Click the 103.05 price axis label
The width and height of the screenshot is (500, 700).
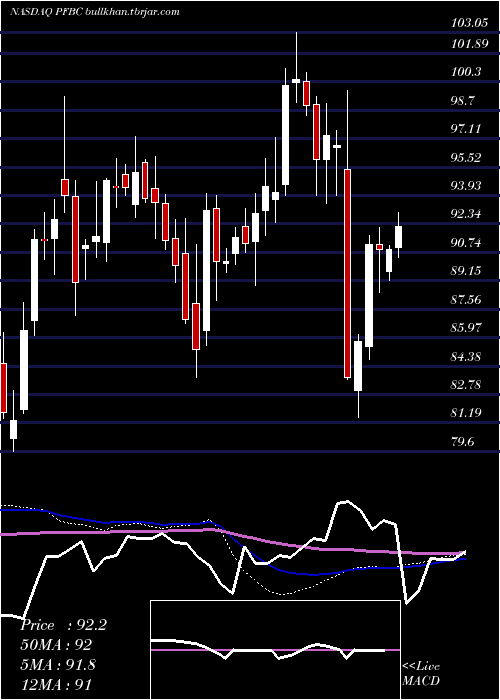coord(469,23)
